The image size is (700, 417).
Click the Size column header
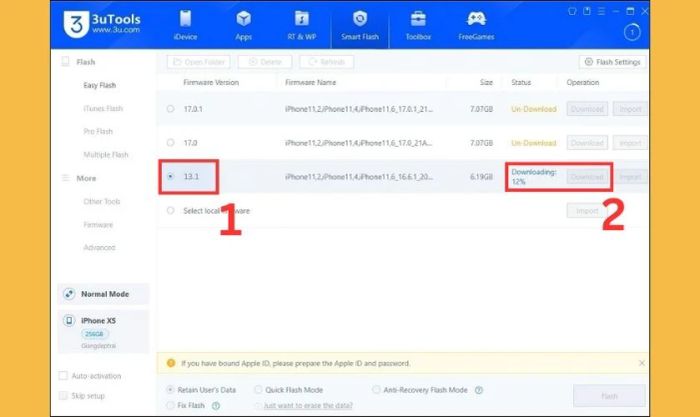[x=486, y=82]
